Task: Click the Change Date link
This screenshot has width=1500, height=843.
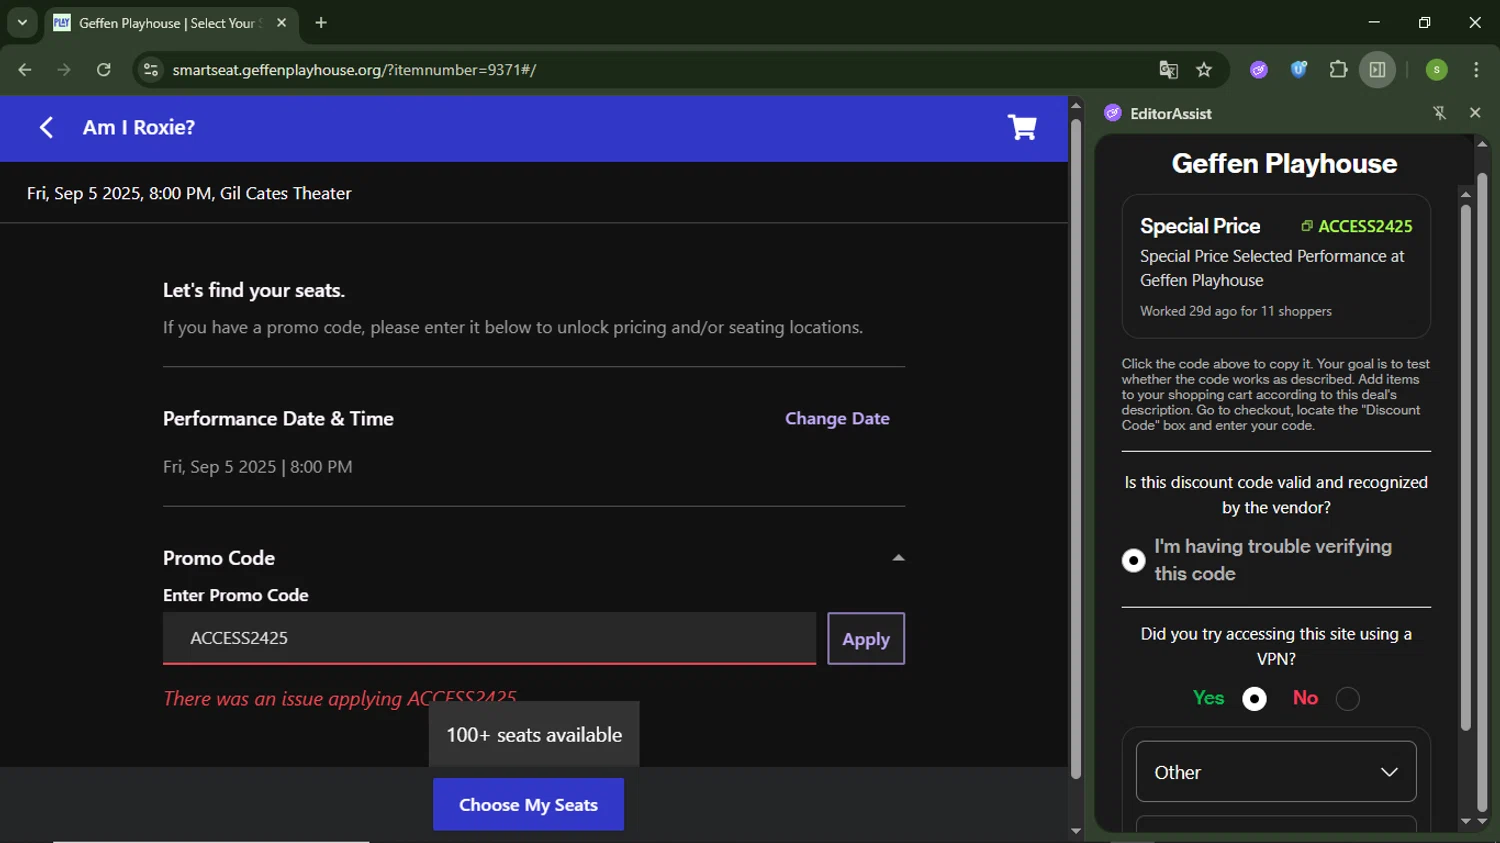Action: tap(837, 419)
